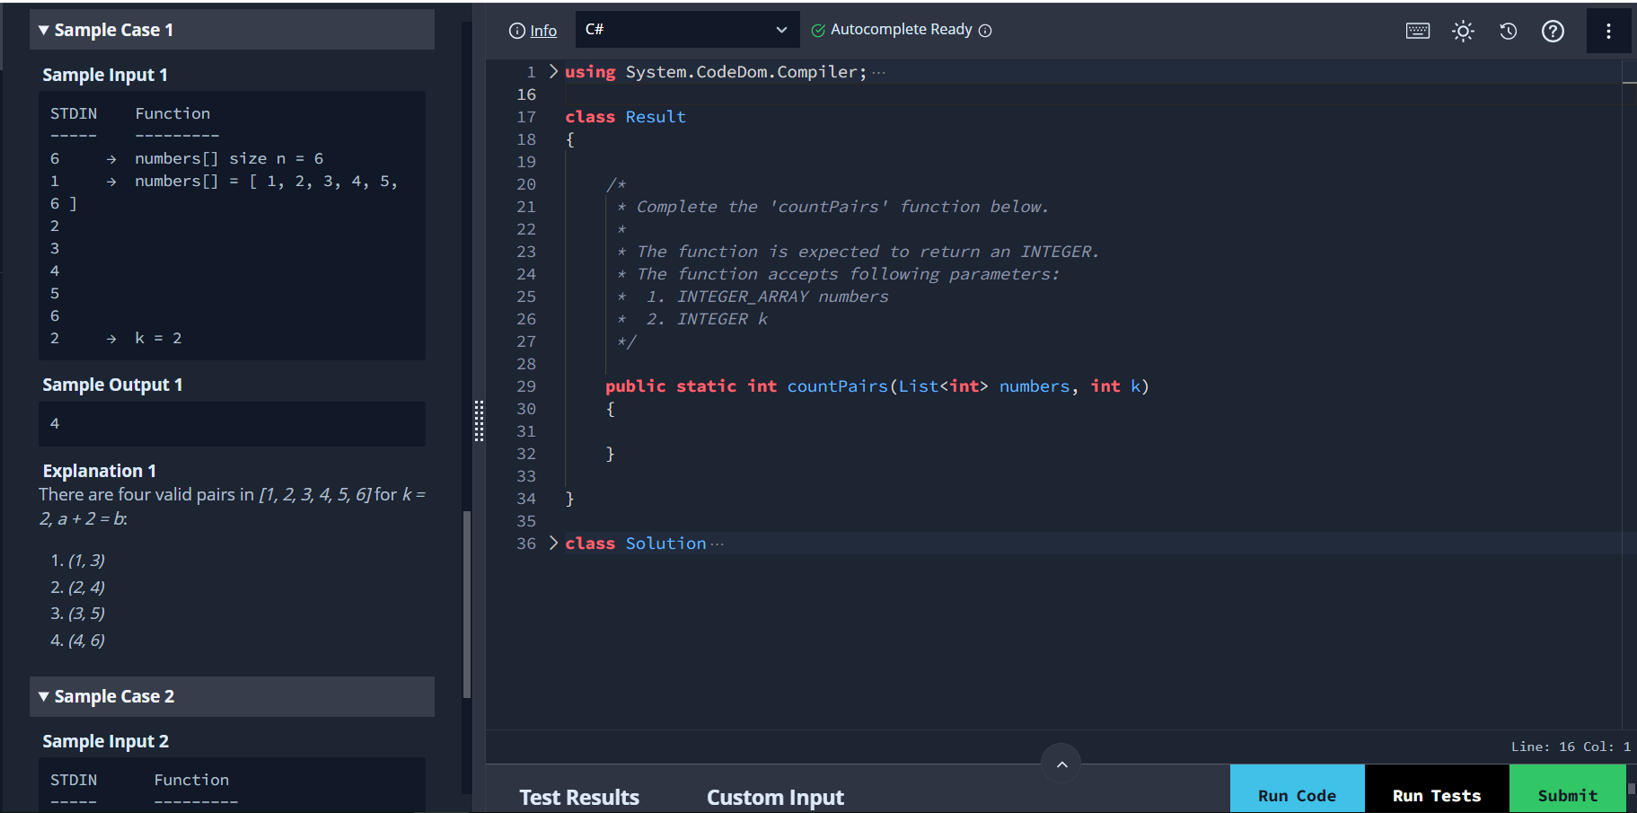
Task: Switch to the Test Results tab
Action: tap(579, 797)
